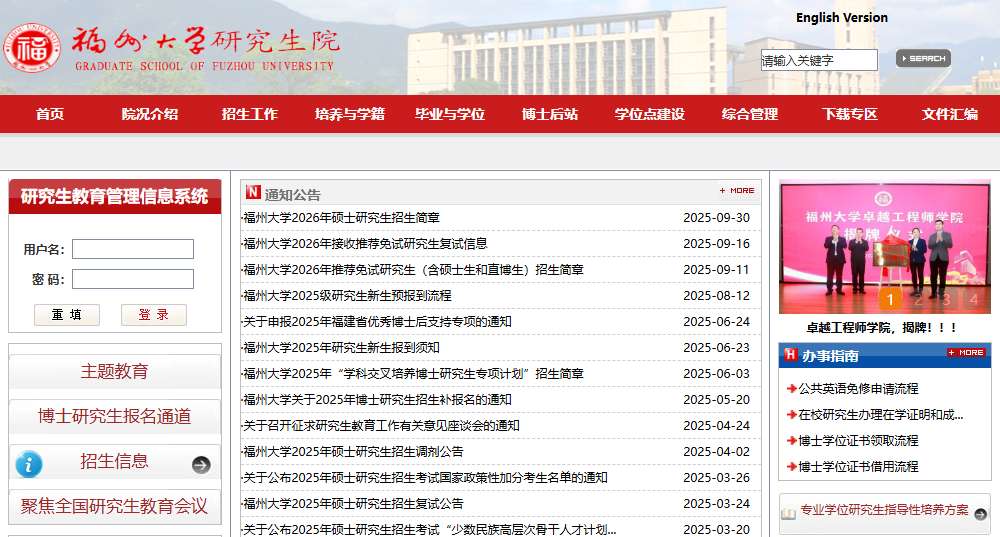Click the red N icon beside 通知公告
This screenshot has width=1000, height=537.
[253, 193]
